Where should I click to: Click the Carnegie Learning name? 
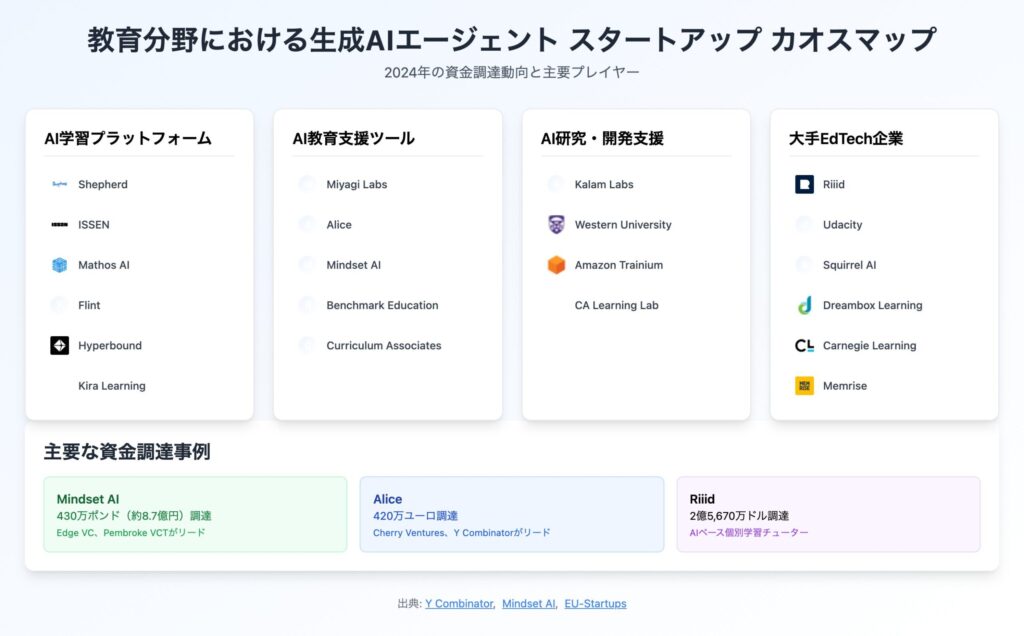[869, 345]
